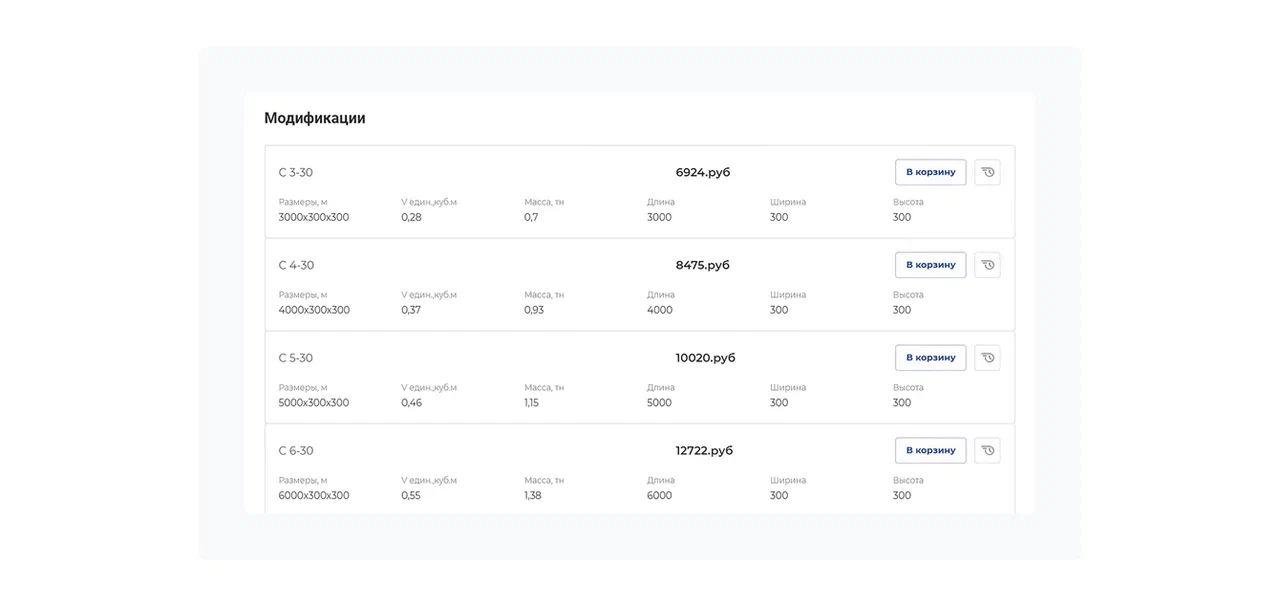Click the 0,93 mass value for С 4-30
Screen dimensions: 1280x606
coord(534,310)
